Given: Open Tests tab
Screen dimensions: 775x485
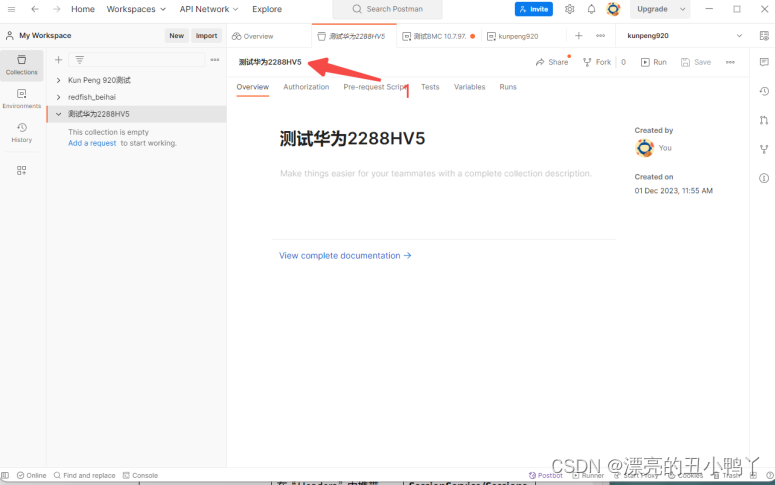Looking at the screenshot, I should (430, 87).
